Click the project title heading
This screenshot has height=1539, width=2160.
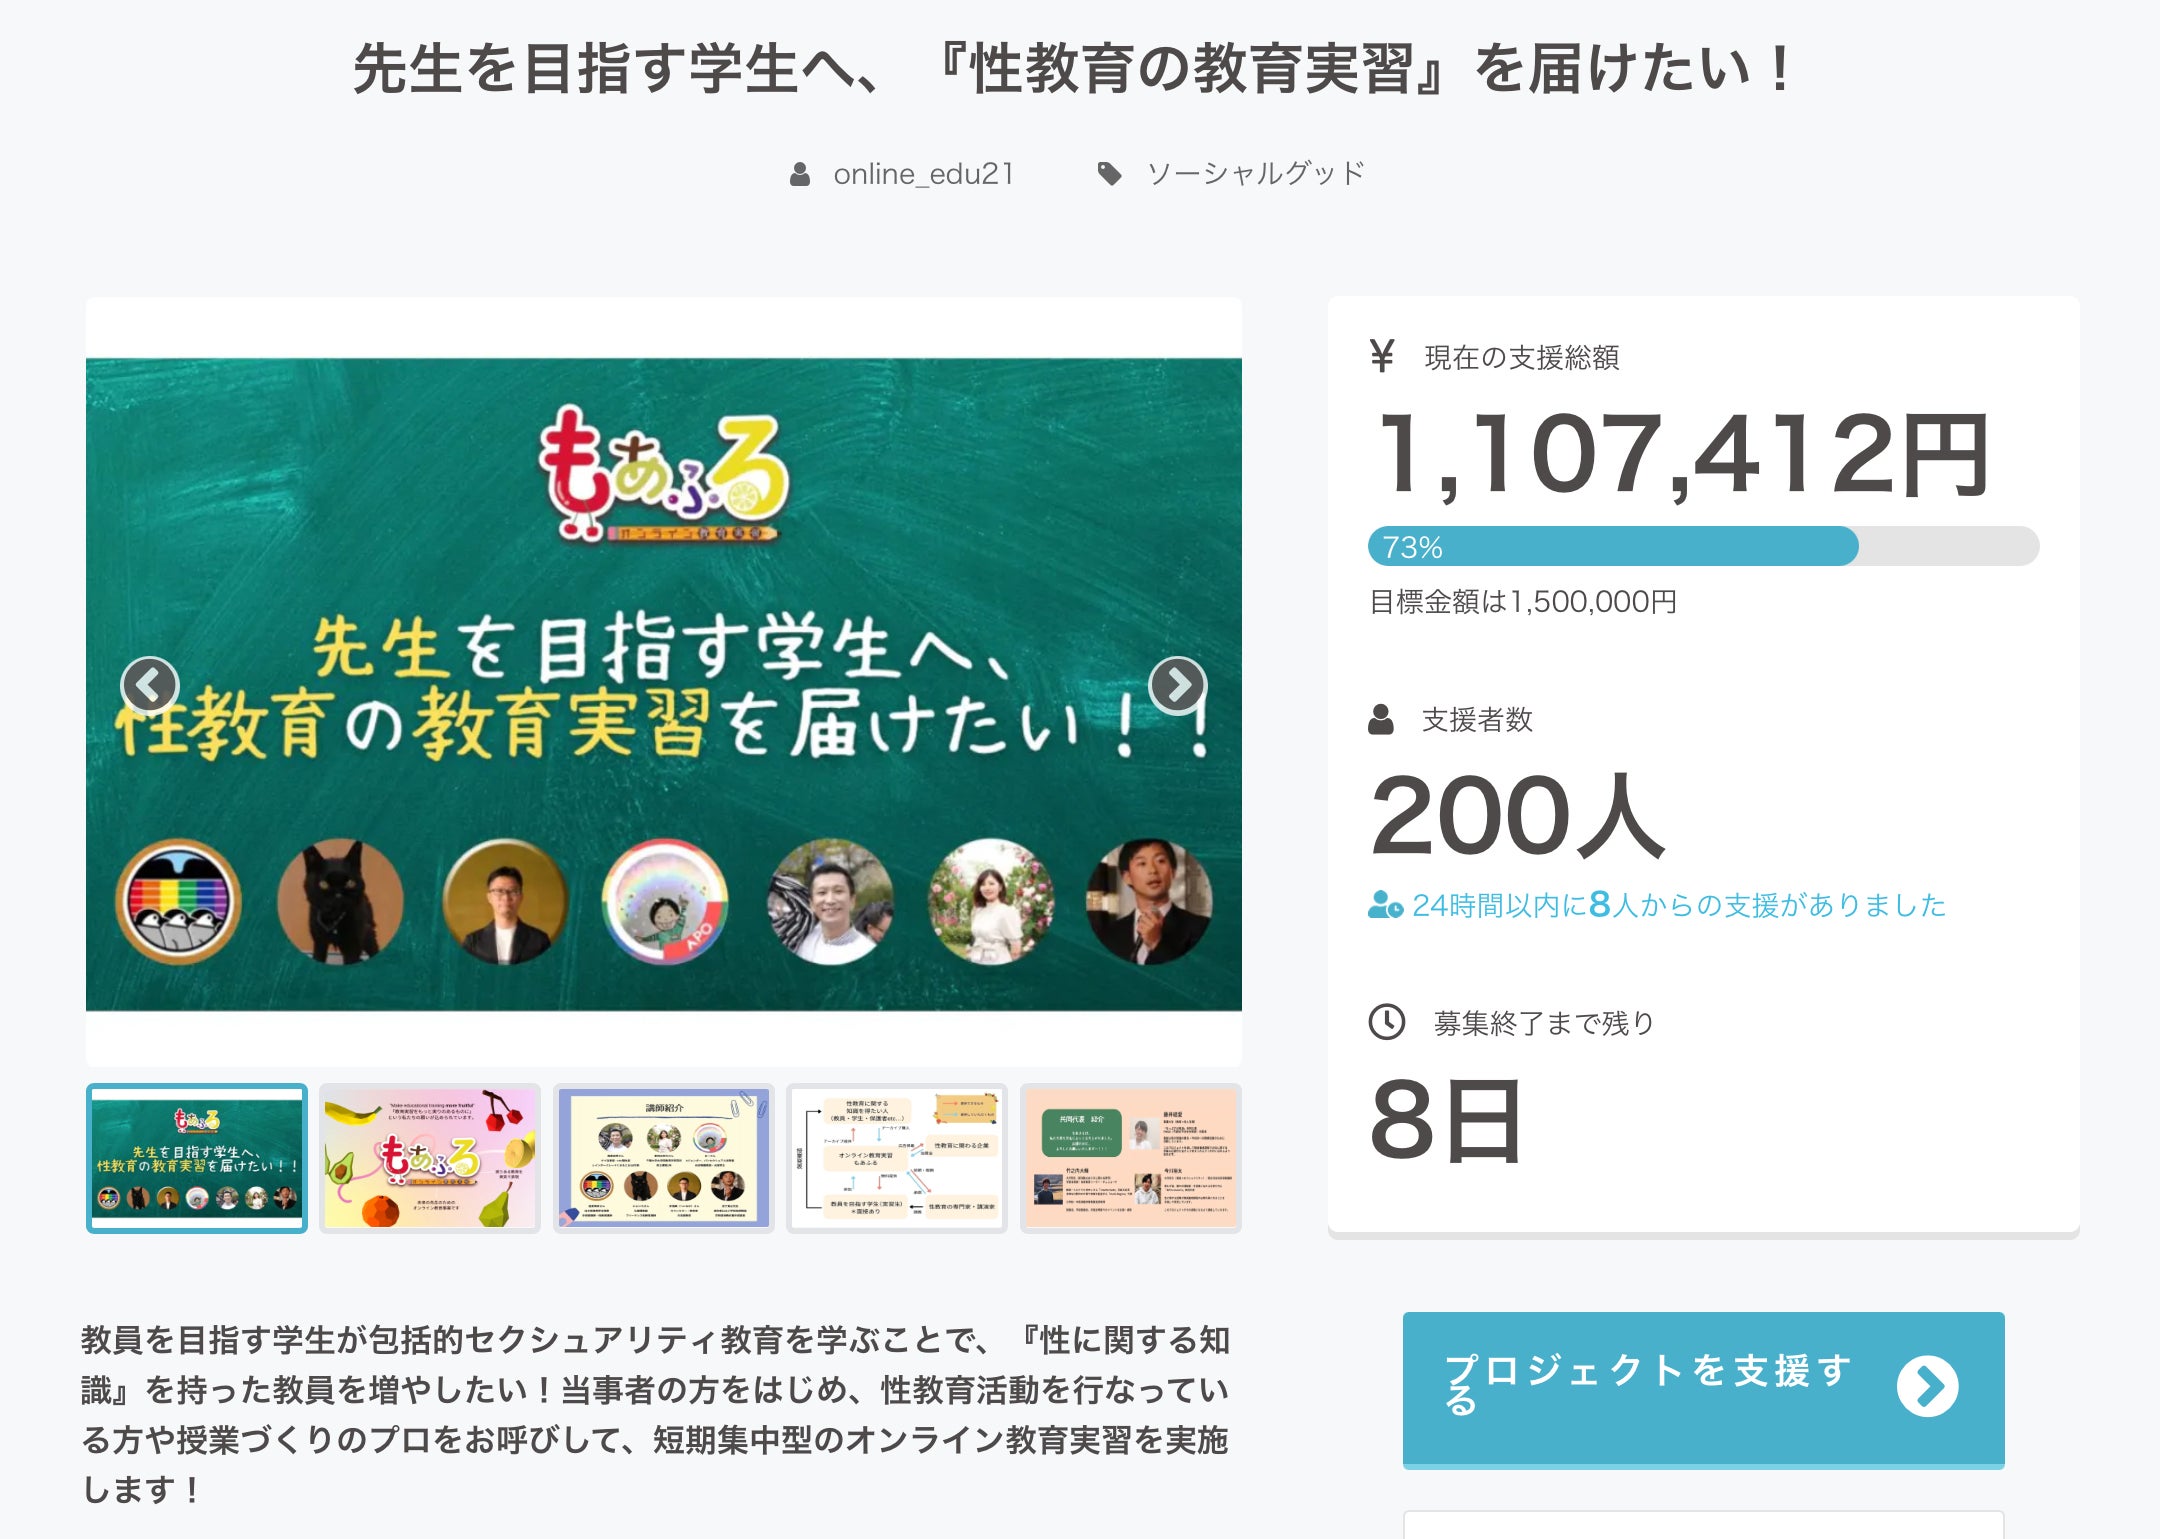[1075, 68]
